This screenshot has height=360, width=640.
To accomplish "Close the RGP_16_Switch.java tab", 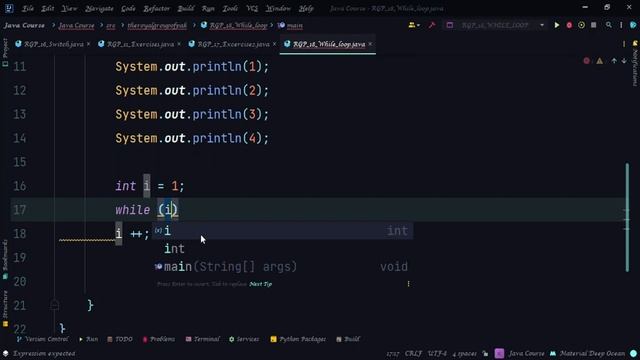I will (x=88, y=44).
